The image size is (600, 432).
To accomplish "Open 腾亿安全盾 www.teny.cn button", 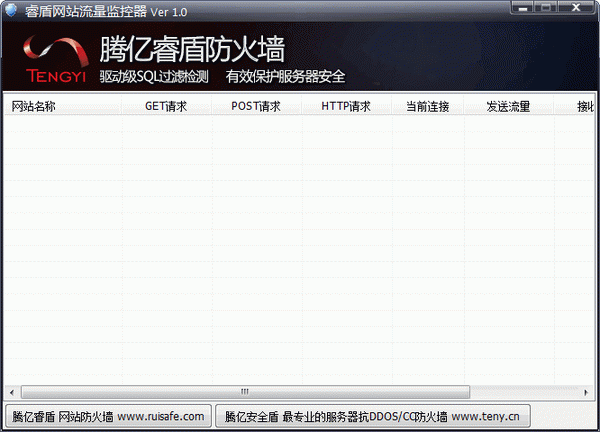I will point(373,416).
